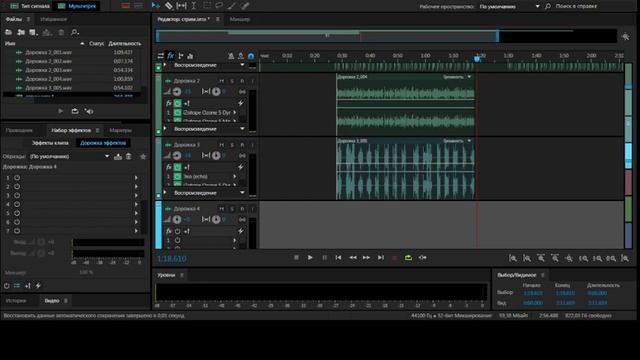Toggle the metronome icon above tracks
640x360 pixels.
231,56
